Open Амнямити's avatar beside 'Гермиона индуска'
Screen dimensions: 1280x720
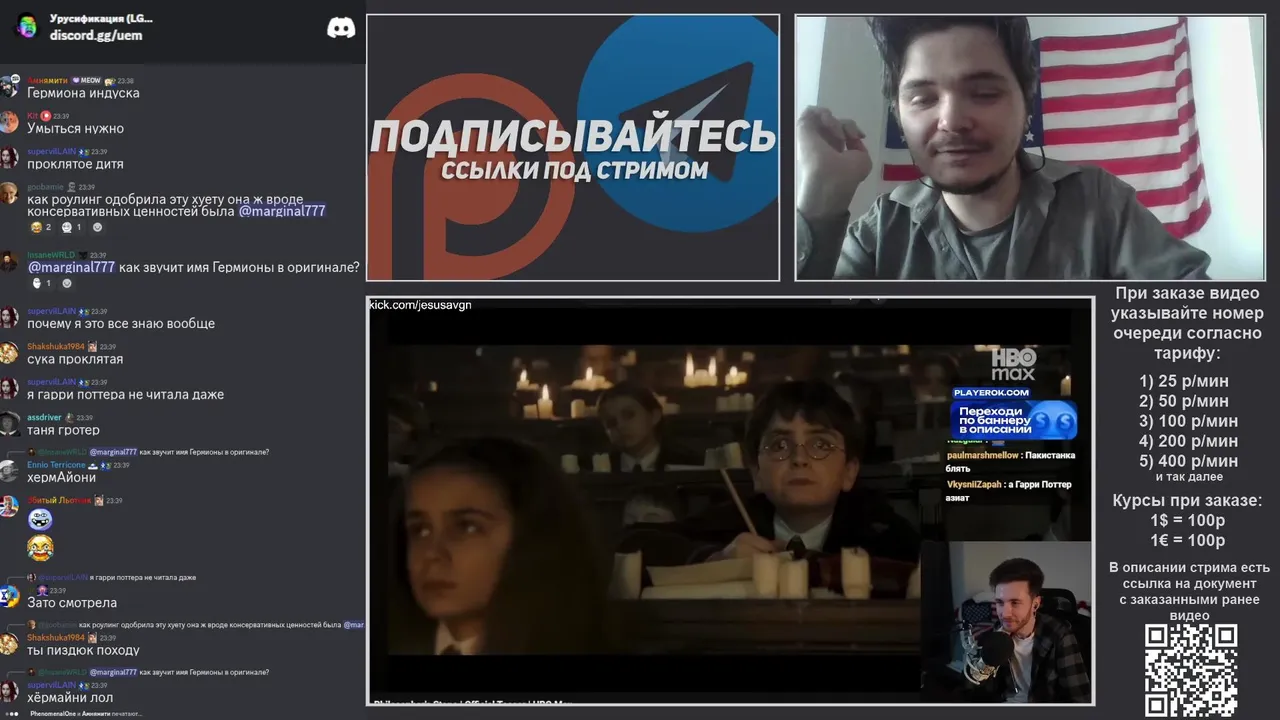9,87
